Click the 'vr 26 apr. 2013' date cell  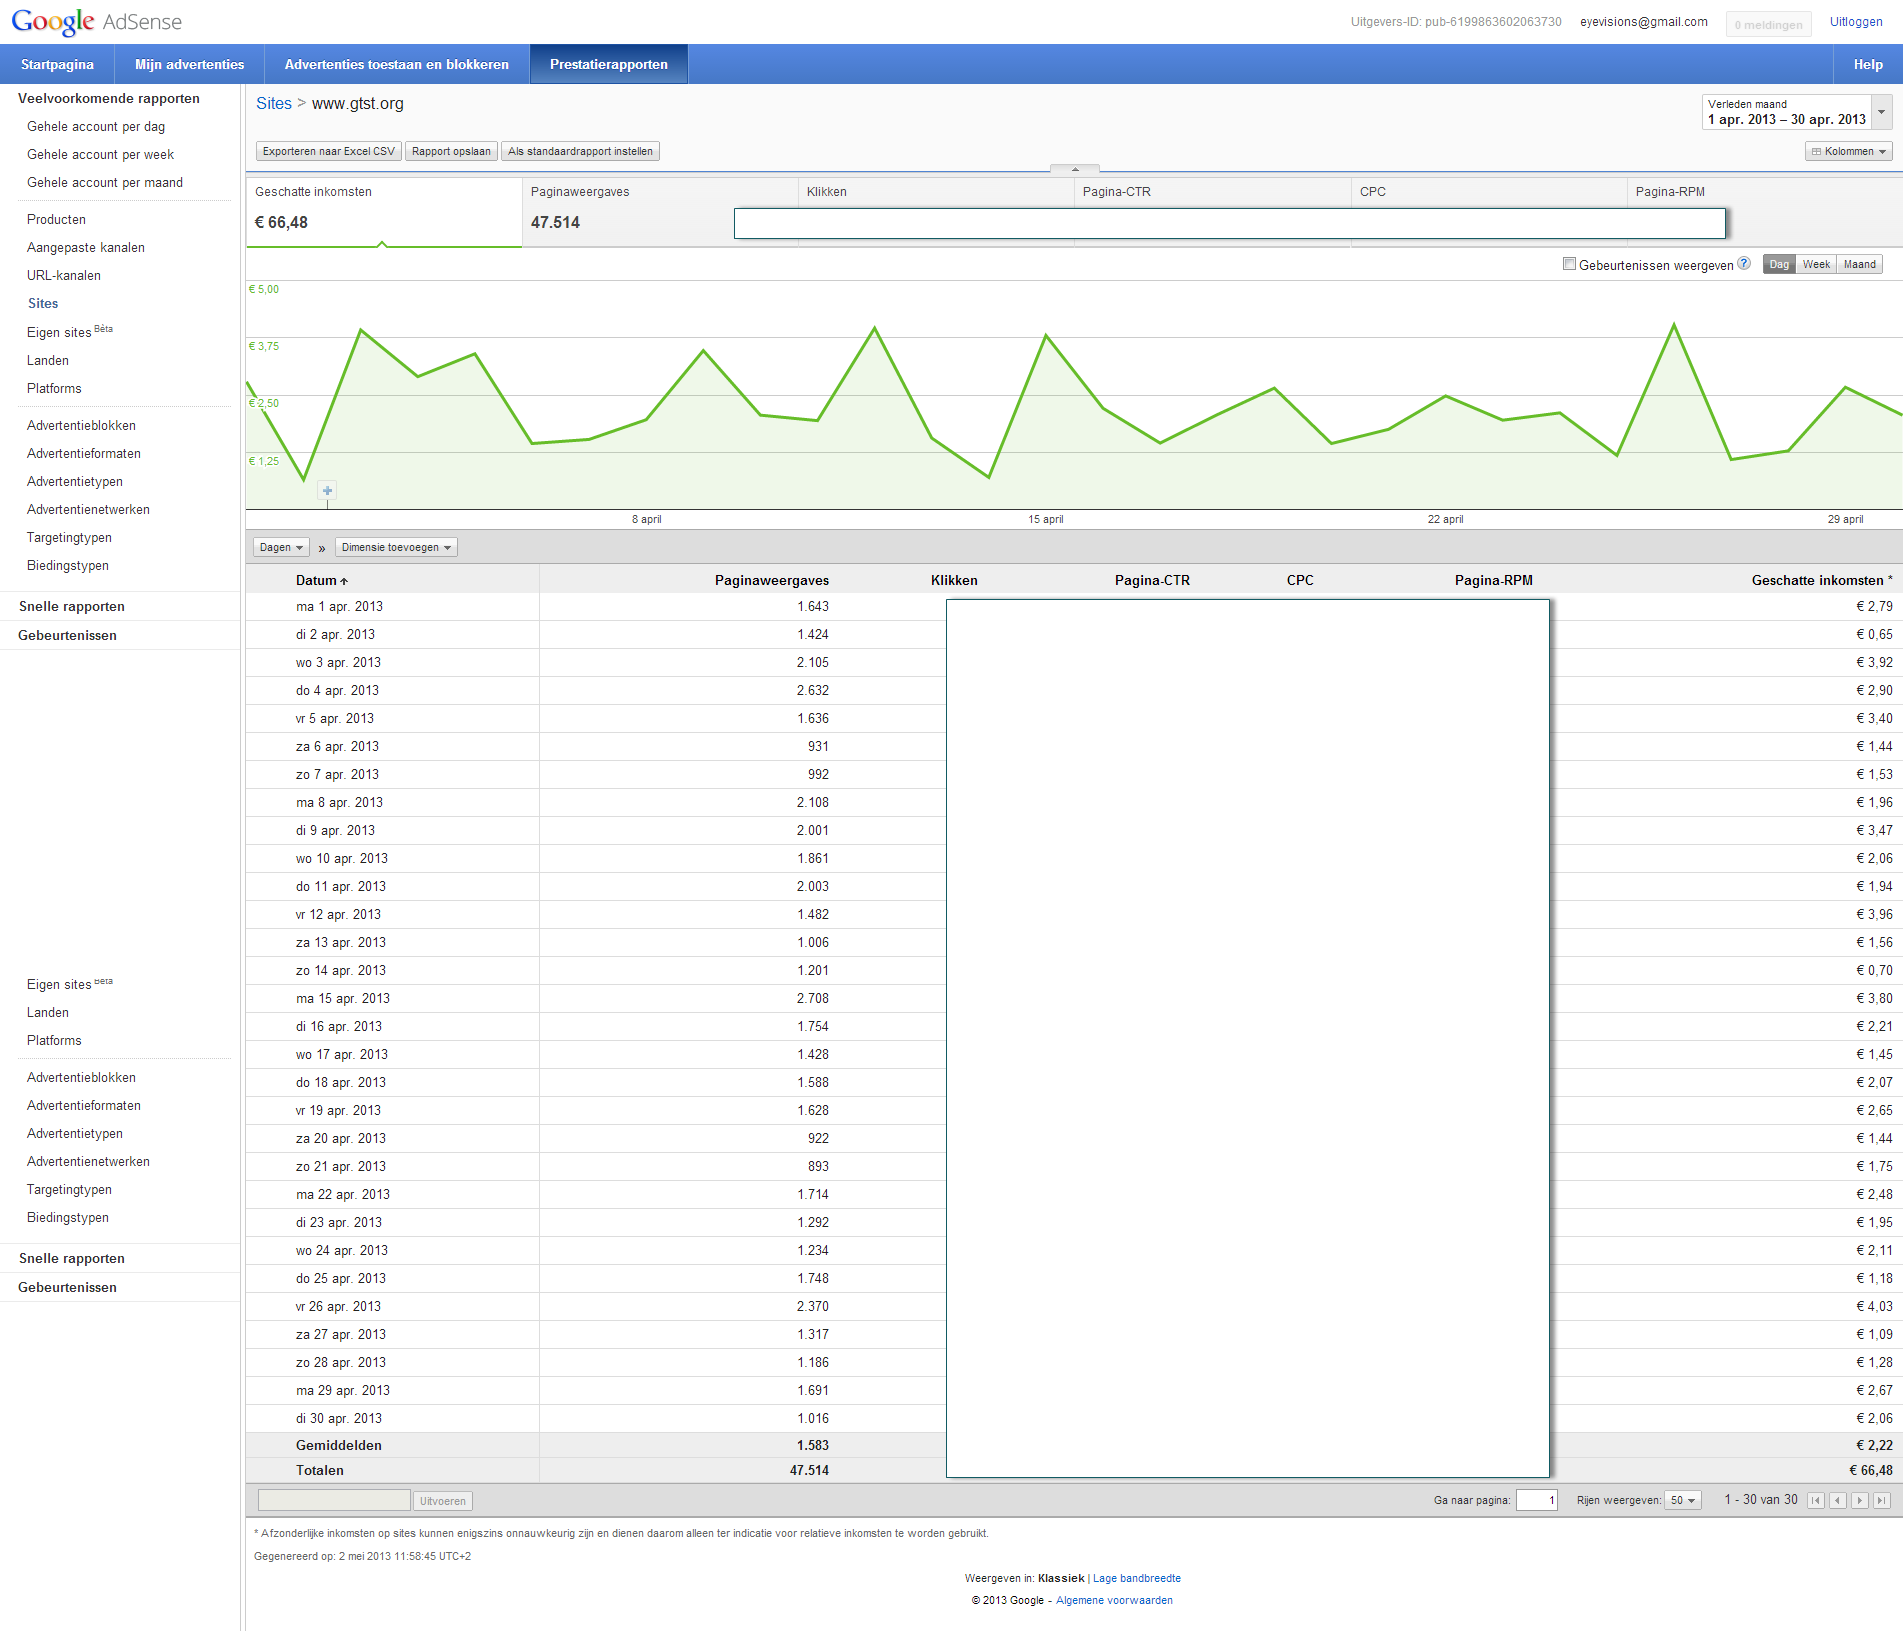[338, 1307]
